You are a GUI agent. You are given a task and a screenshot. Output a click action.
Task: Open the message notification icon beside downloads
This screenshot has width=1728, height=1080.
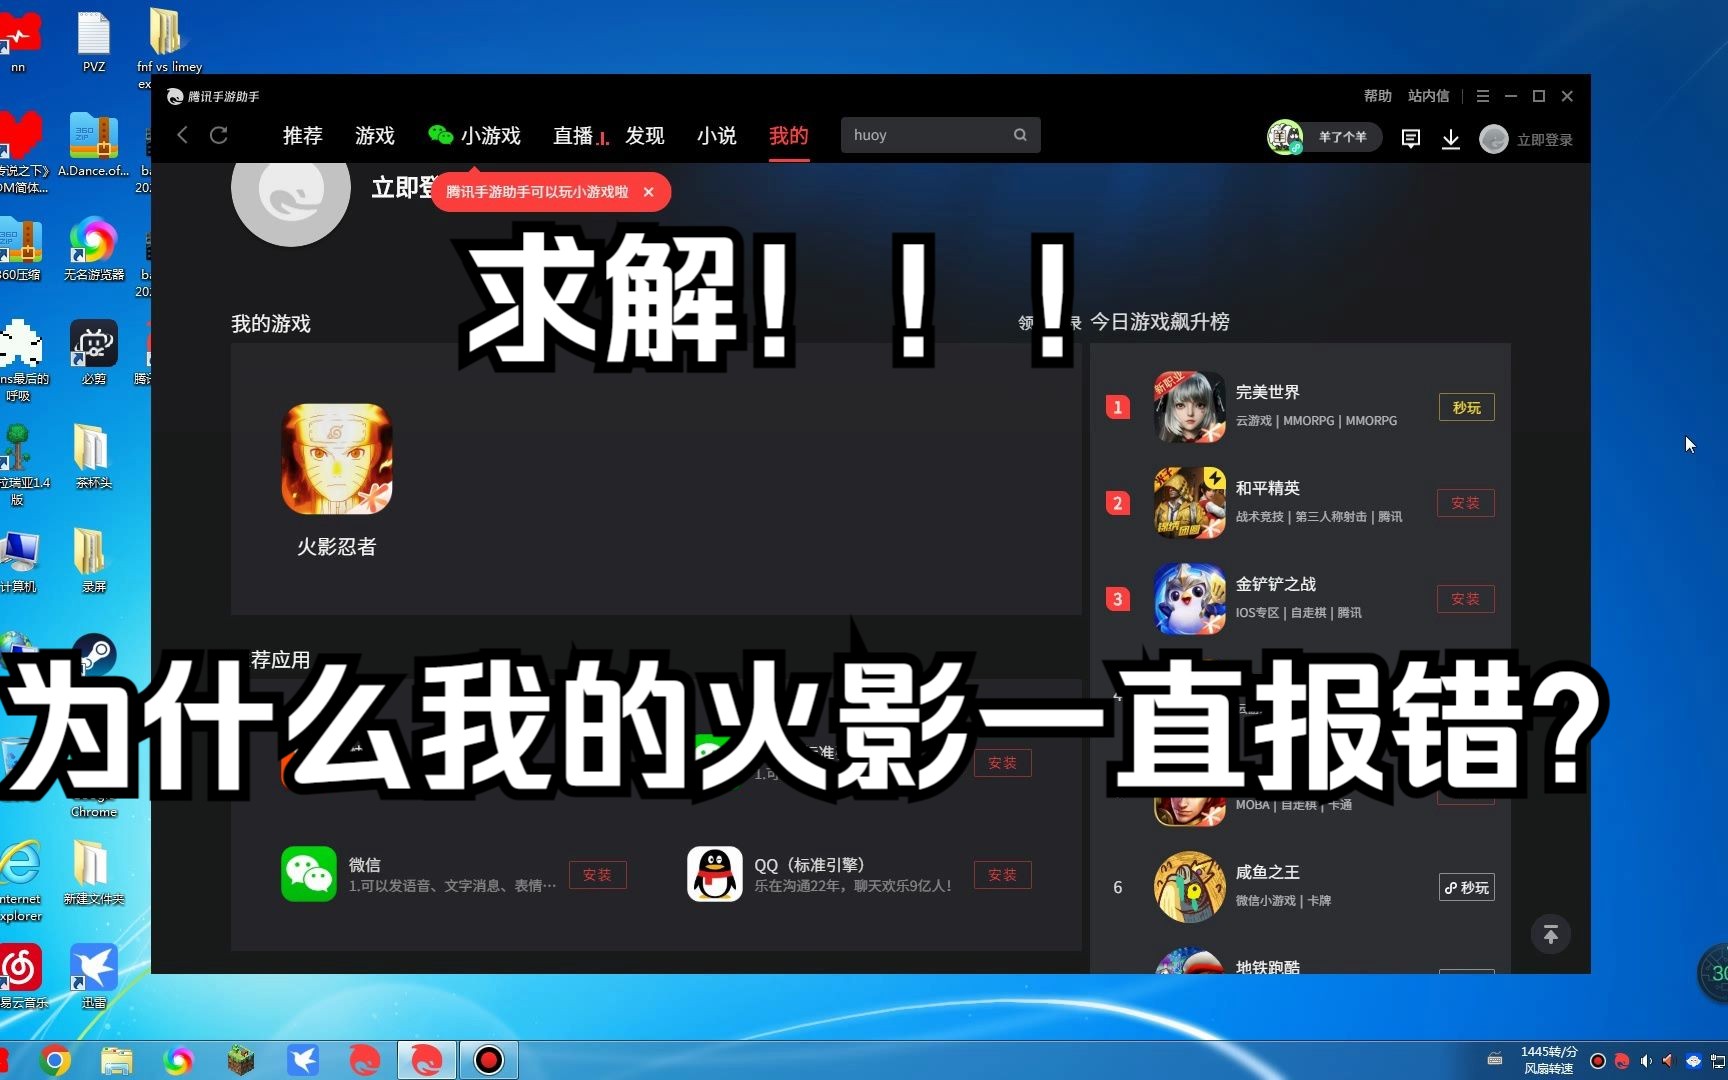coord(1410,138)
